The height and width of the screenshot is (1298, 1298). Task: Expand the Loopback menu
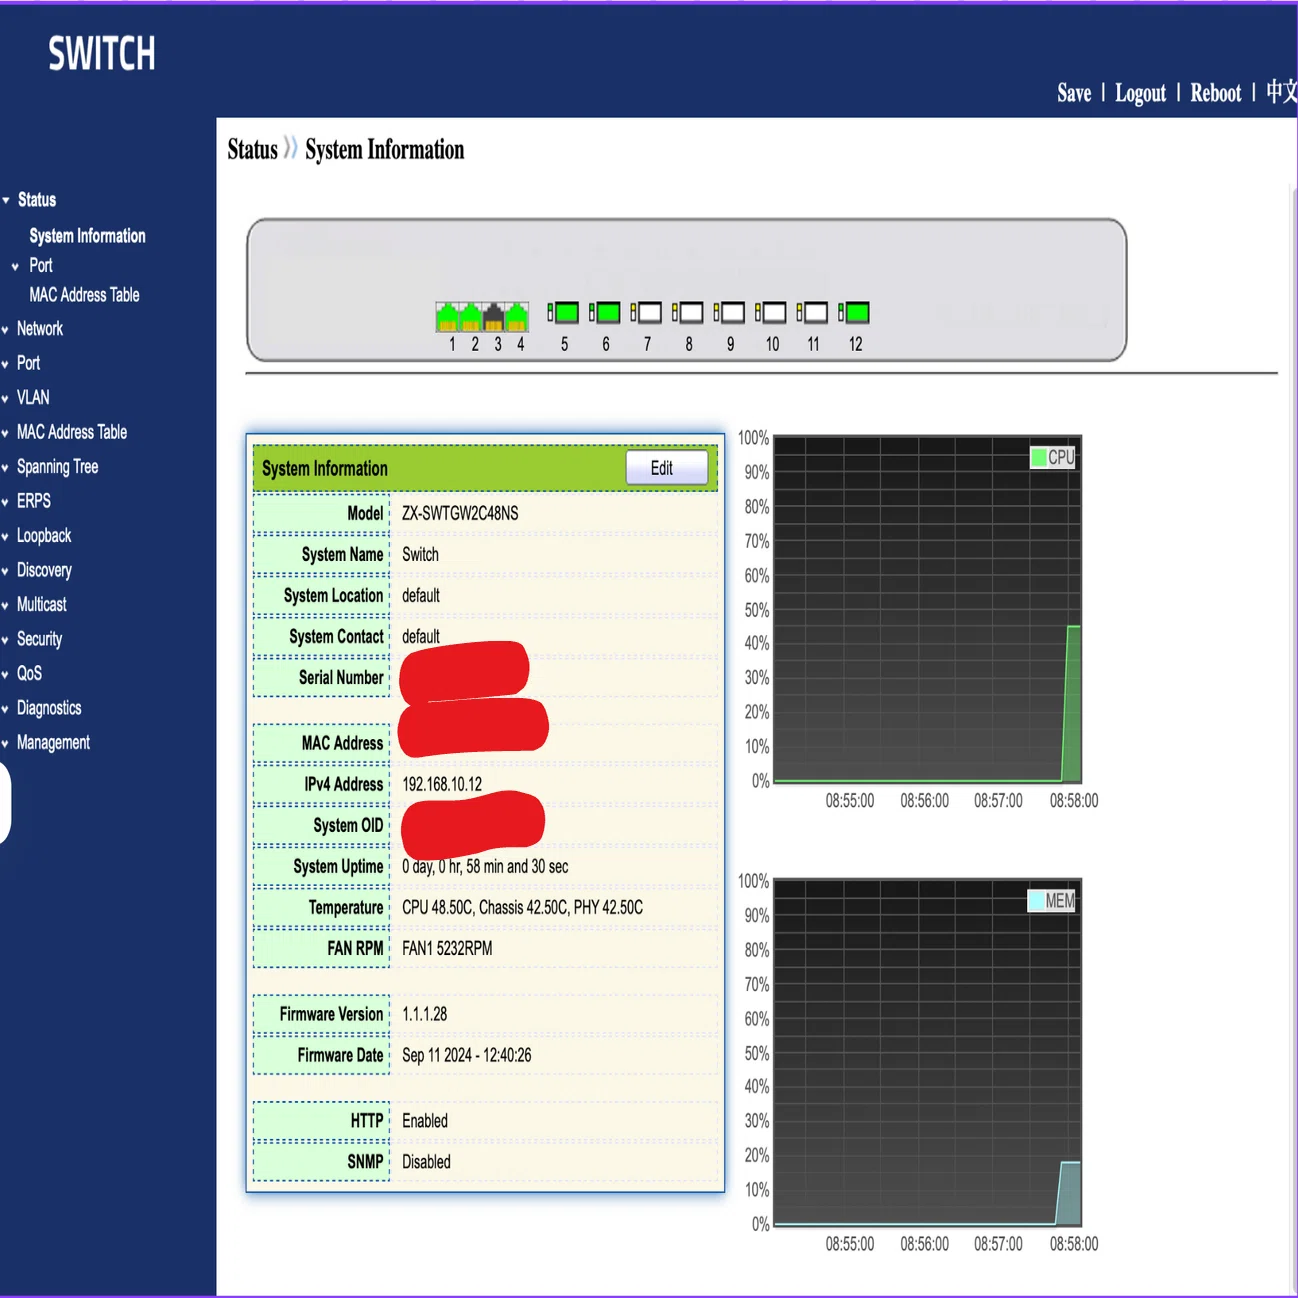coord(44,536)
